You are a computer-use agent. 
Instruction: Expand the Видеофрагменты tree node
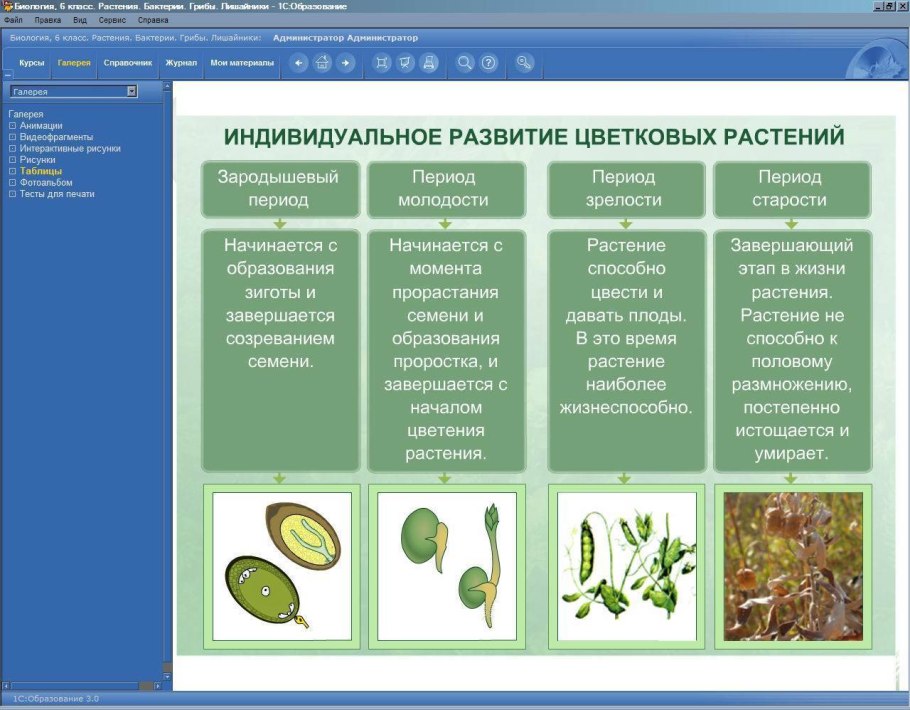[12, 136]
